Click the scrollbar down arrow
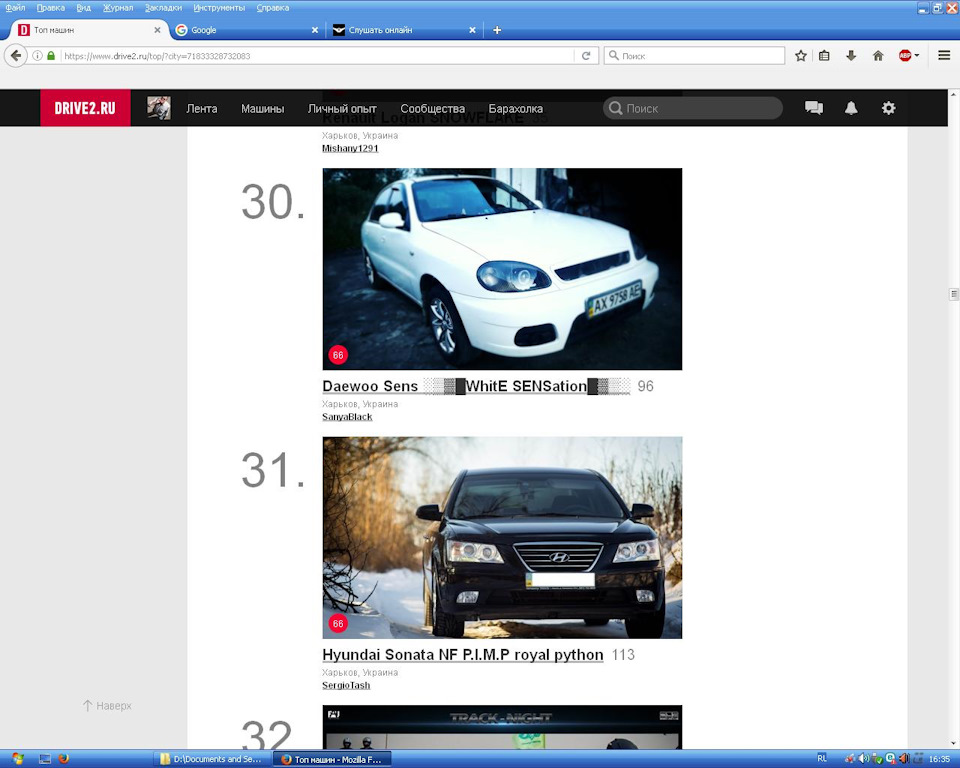The width and height of the screenshot is (960, 768). tap(954, 744)
